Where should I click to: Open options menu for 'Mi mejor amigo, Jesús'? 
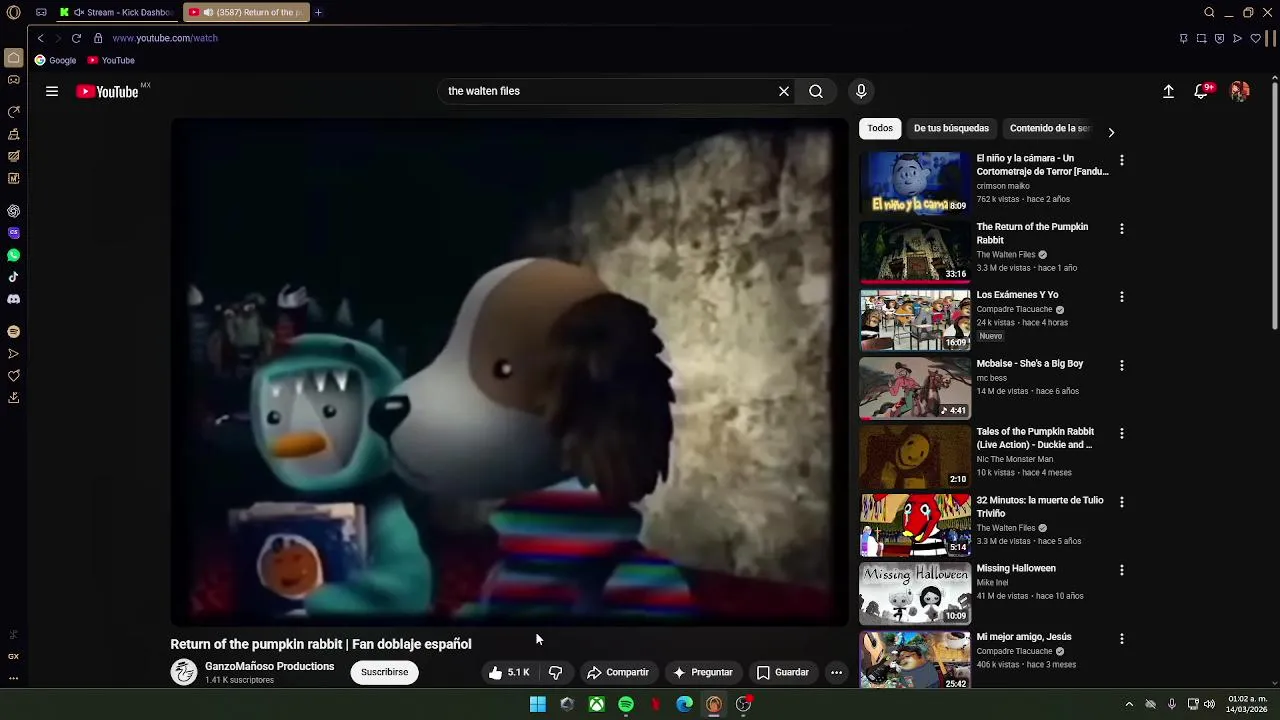pyautogui.click(x=1122, y=639)
